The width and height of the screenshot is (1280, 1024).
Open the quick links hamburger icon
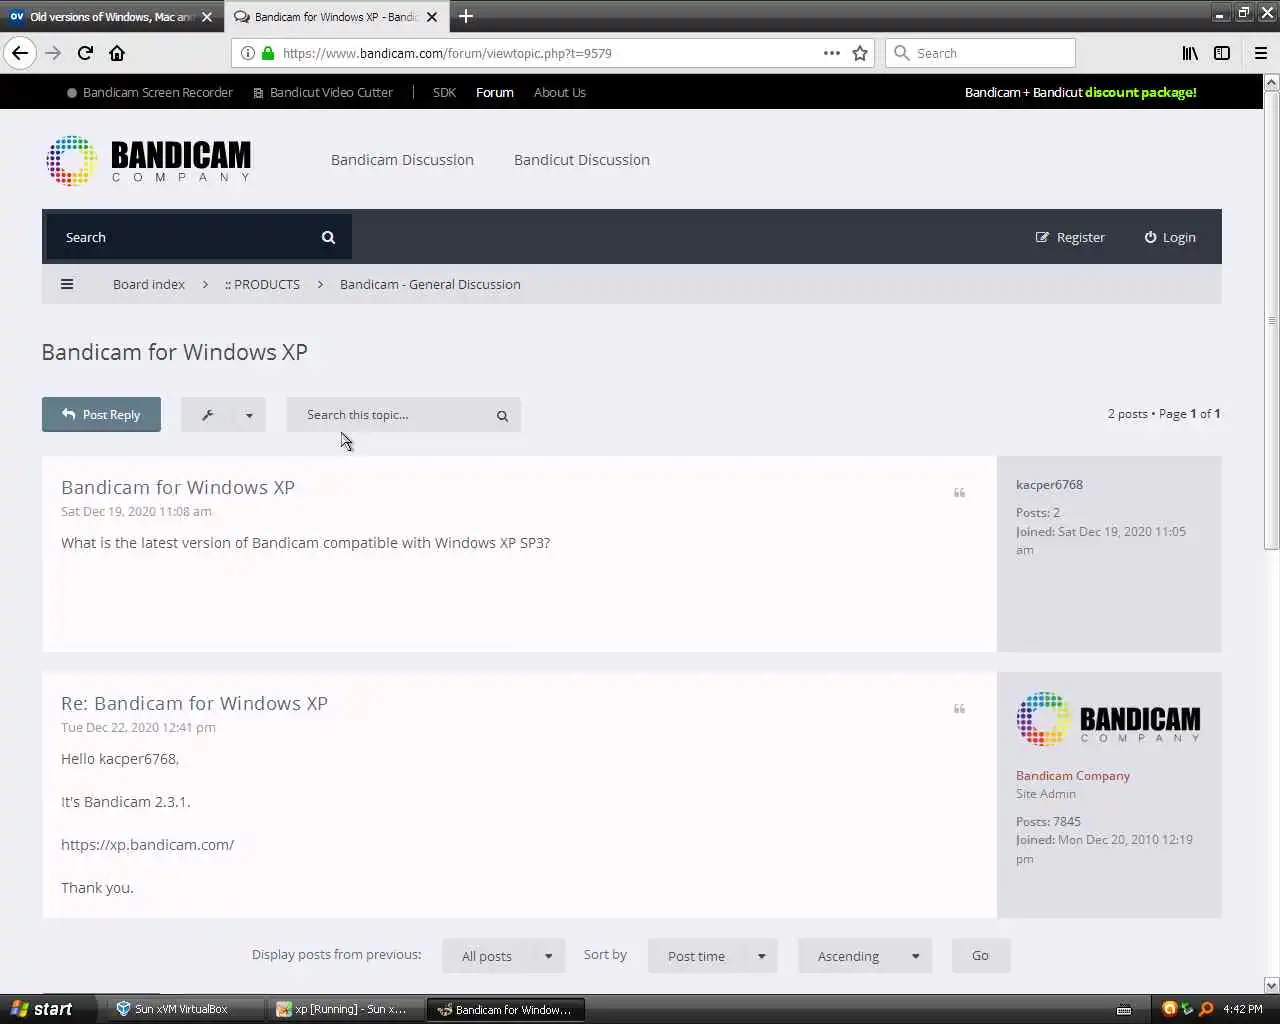(67, 284)
